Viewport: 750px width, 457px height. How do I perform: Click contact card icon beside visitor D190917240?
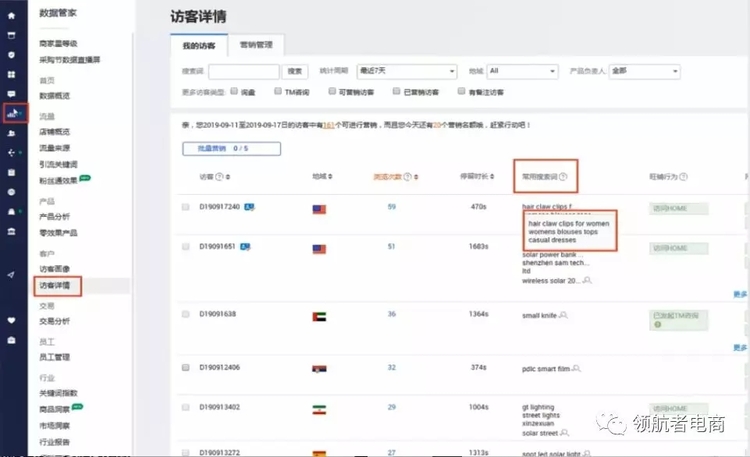pyautogui.click(x=249, y=207)
